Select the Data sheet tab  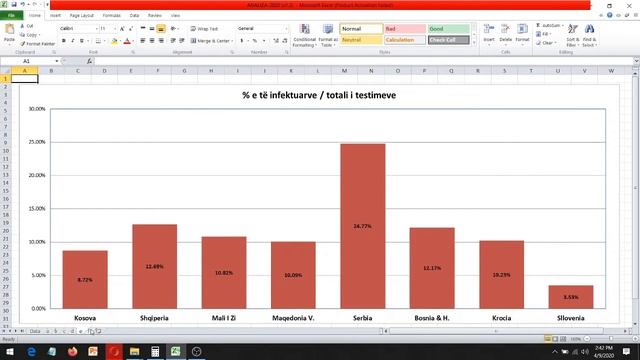click(35, 331)
